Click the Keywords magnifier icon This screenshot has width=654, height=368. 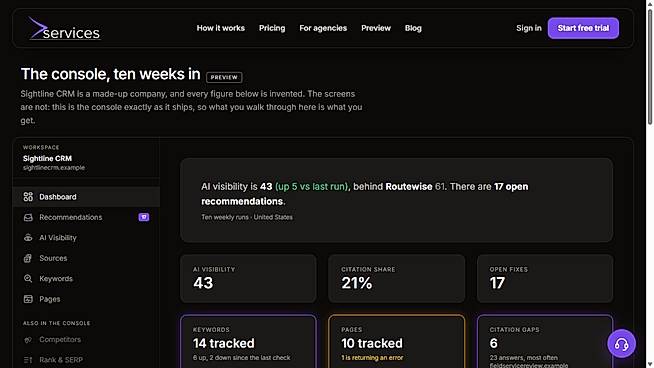28,278
